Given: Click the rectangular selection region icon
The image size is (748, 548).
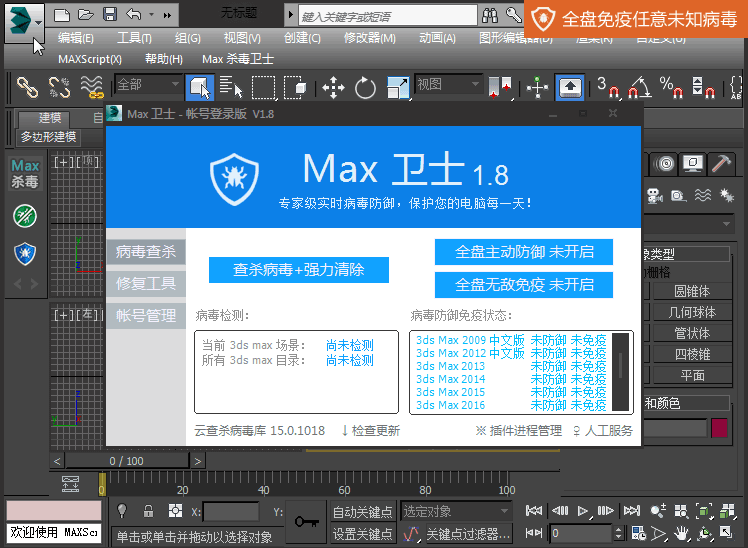Looking at the screenshot, I should click(263, 88).
